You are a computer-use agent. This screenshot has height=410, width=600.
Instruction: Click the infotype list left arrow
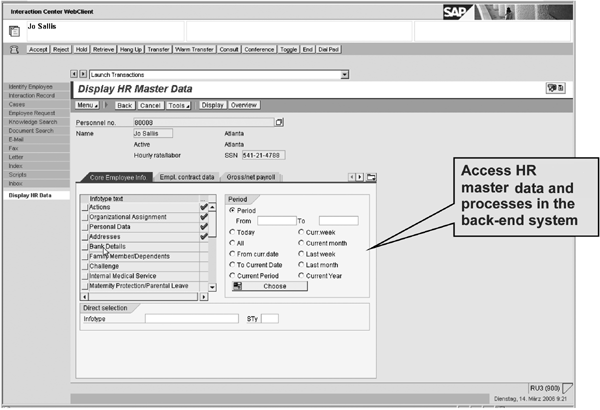click(x=85, y=297)
